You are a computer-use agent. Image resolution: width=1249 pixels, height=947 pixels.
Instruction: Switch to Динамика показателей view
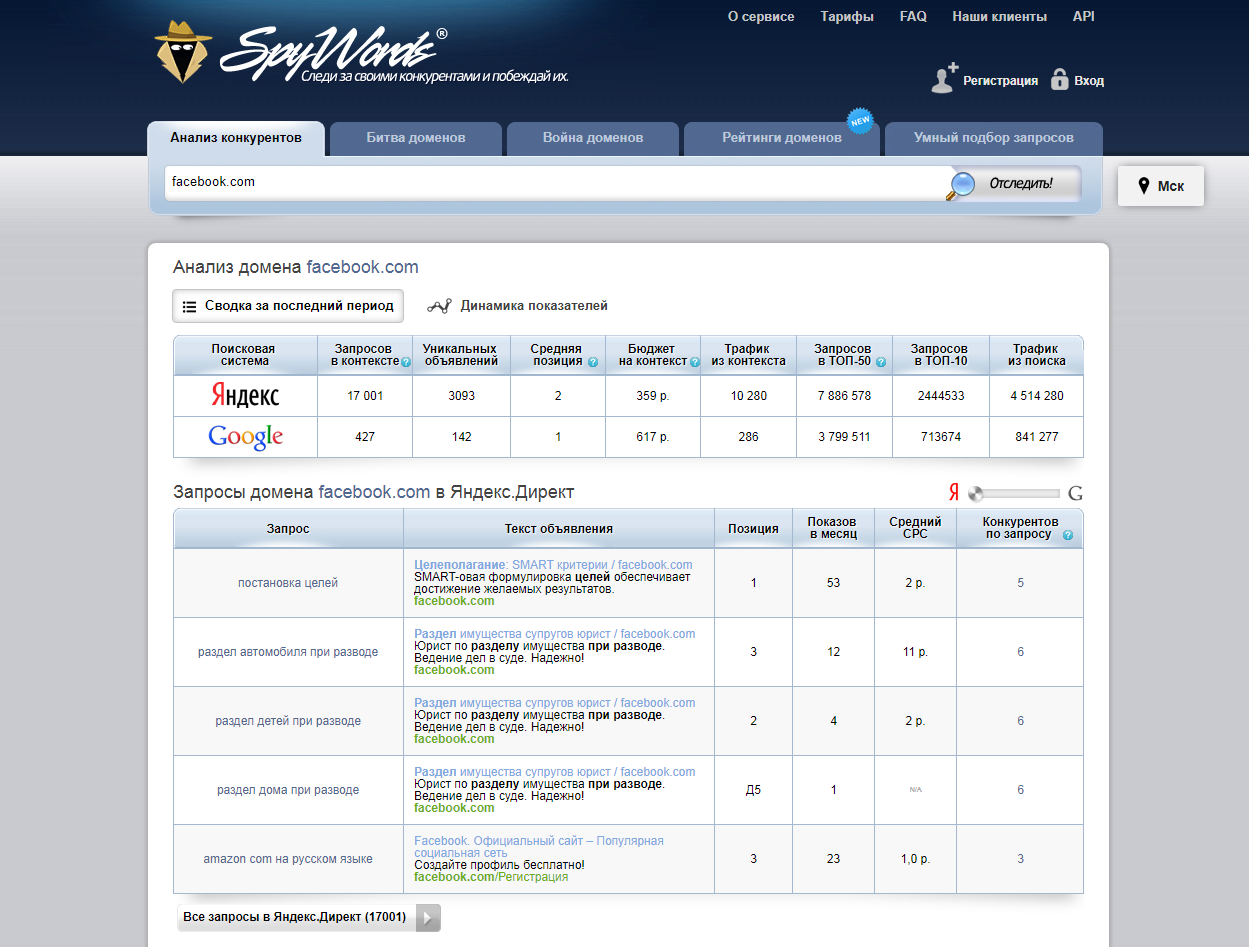pyautogui.click(x=518, y=306)
